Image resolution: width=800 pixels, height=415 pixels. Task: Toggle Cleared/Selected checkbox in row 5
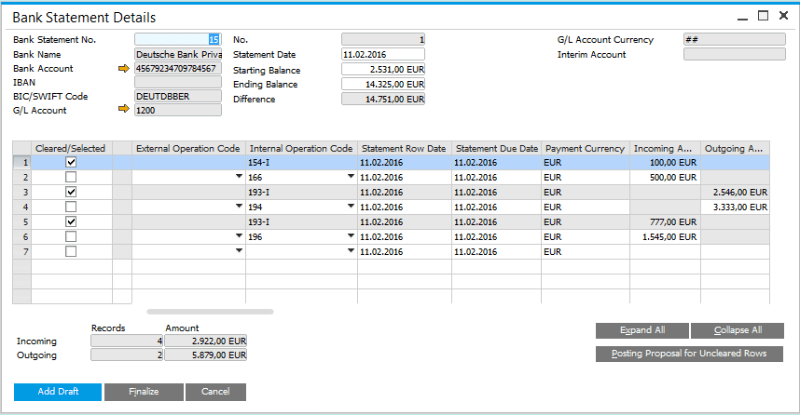coord(71,222)
